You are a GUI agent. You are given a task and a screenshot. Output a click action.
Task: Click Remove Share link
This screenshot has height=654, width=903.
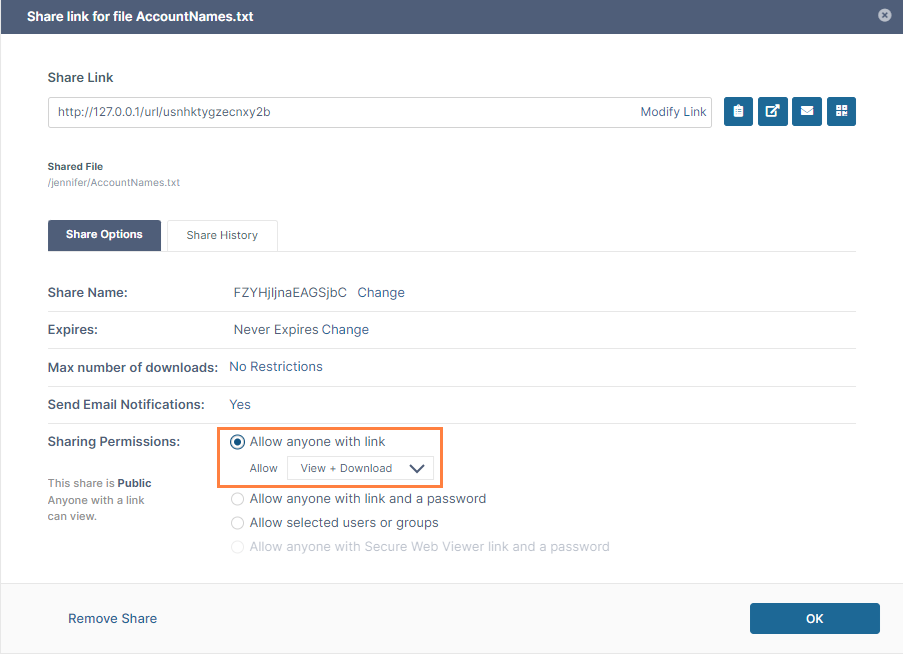[x=112, y=618]
